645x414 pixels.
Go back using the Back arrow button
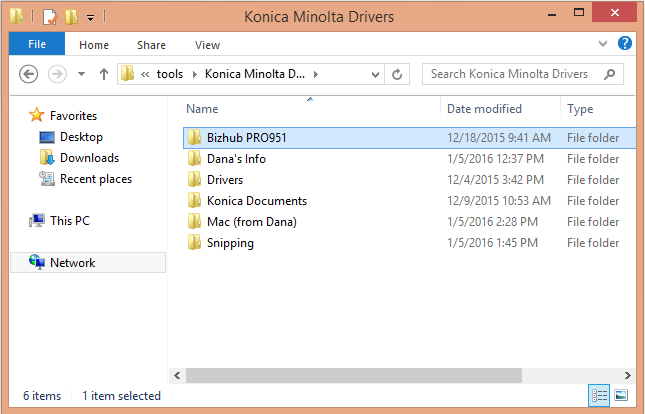click(x=28, y=74)
